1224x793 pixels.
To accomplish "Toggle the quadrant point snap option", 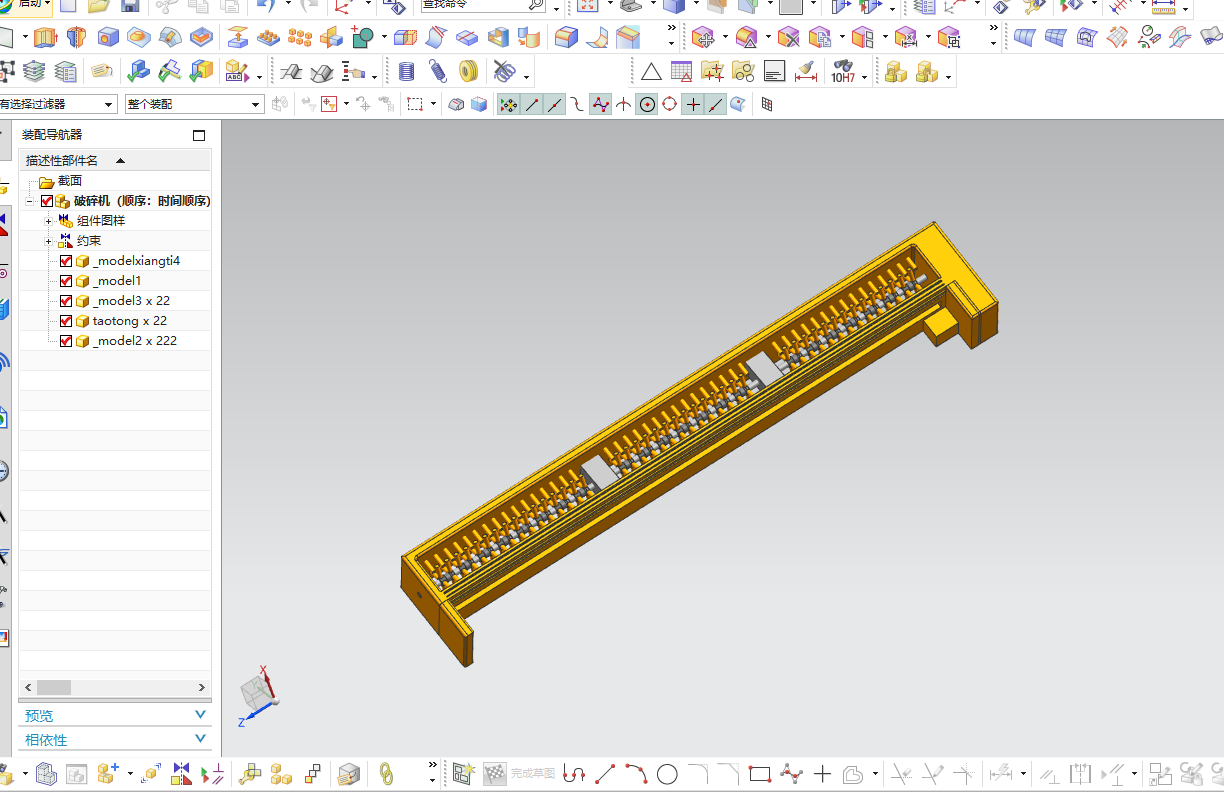I will pyautogui.click(x=670, y=104).
